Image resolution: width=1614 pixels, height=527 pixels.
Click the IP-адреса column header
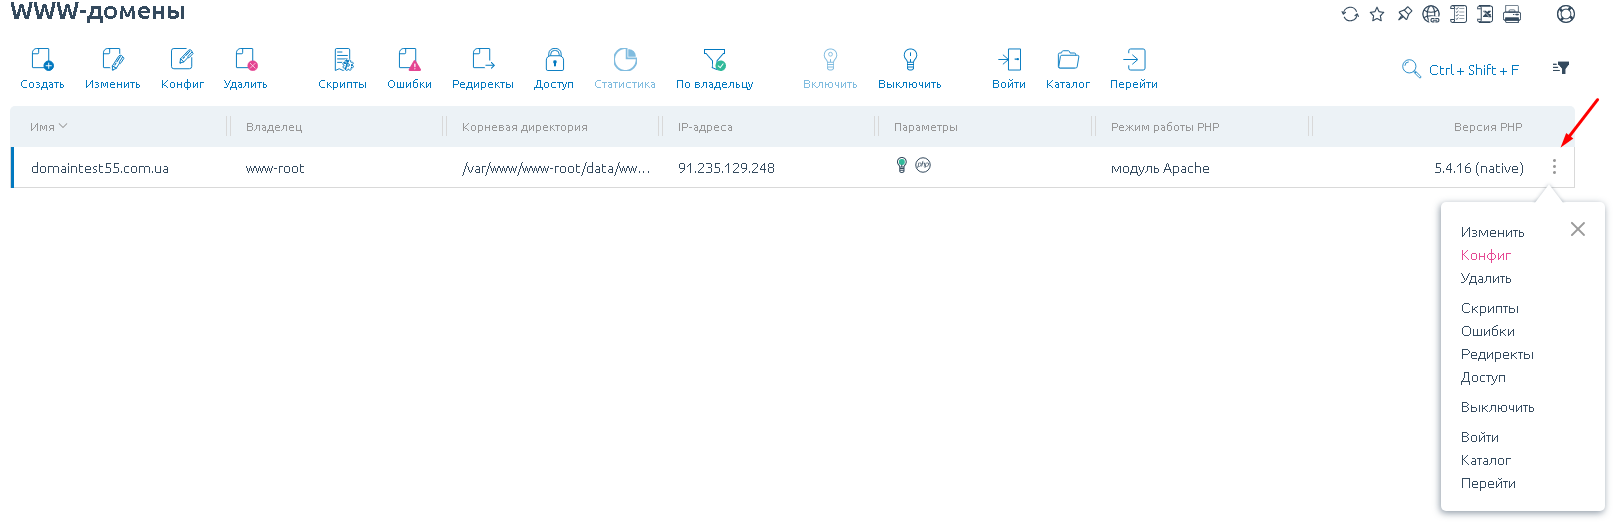click(705, 127)
